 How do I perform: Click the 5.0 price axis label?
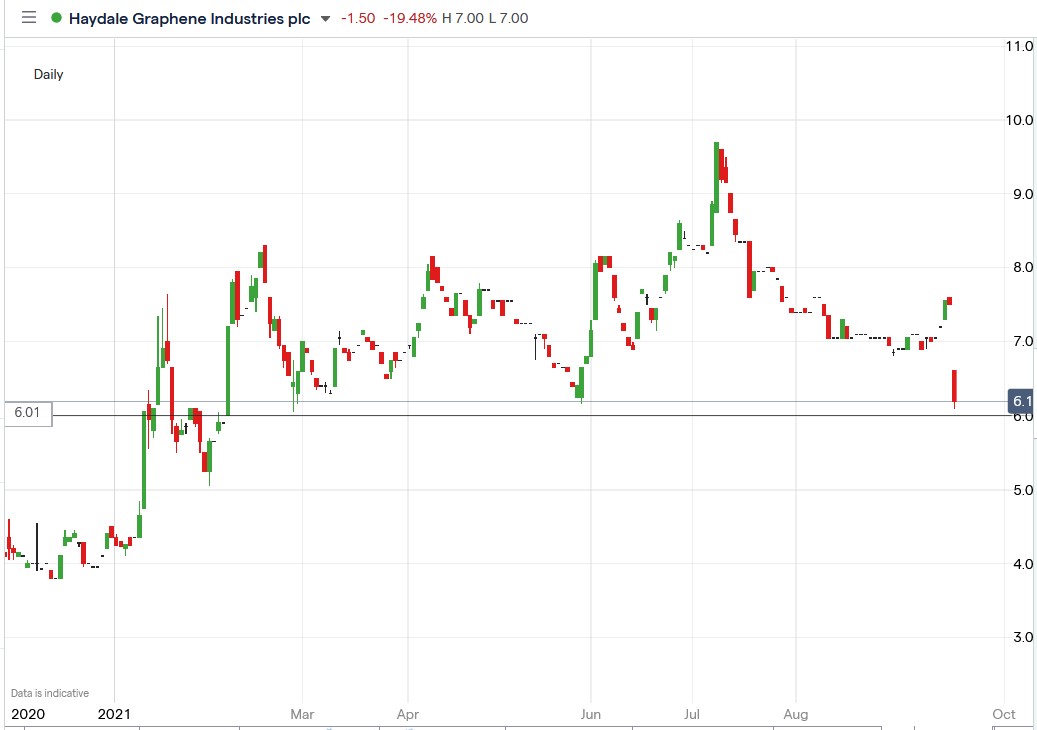[1022, 490]
